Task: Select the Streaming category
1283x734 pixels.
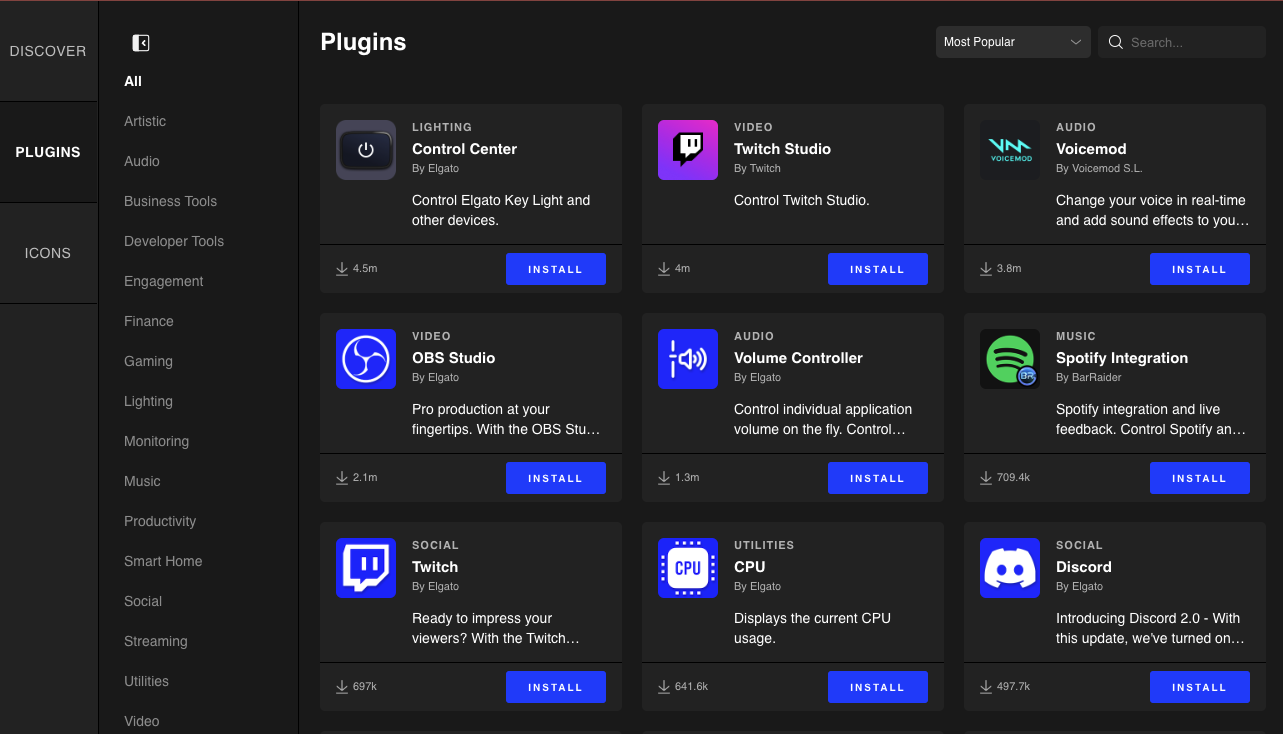Action: [x=155, y=641]
